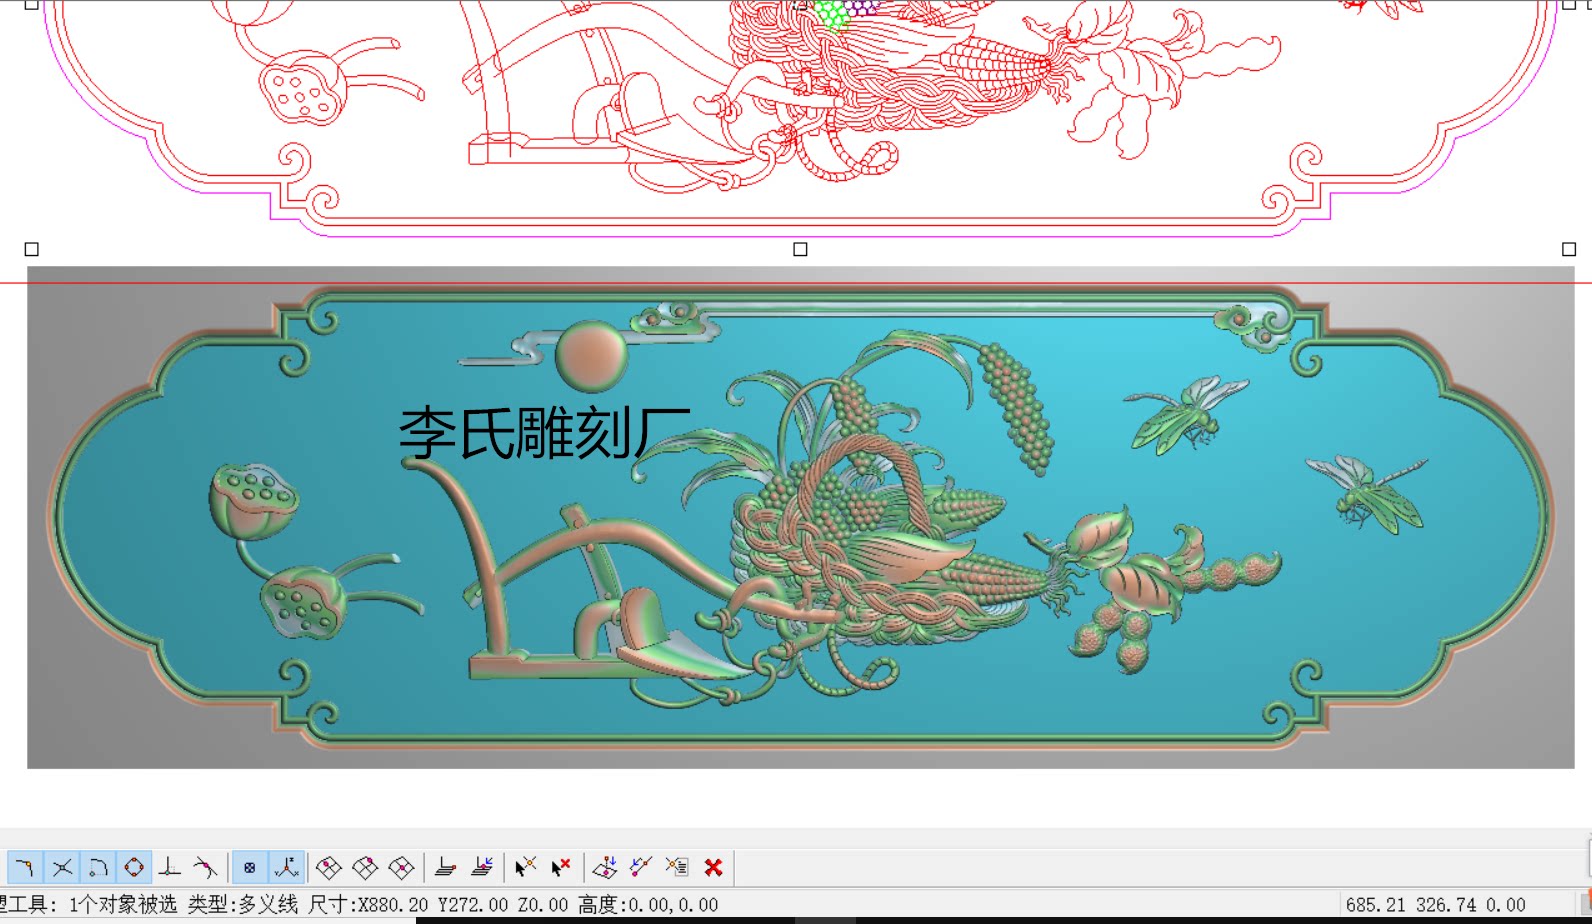1592x924 pixels.
Task: Click the stacked-lines icon with blue arrow
Action: 482,867
